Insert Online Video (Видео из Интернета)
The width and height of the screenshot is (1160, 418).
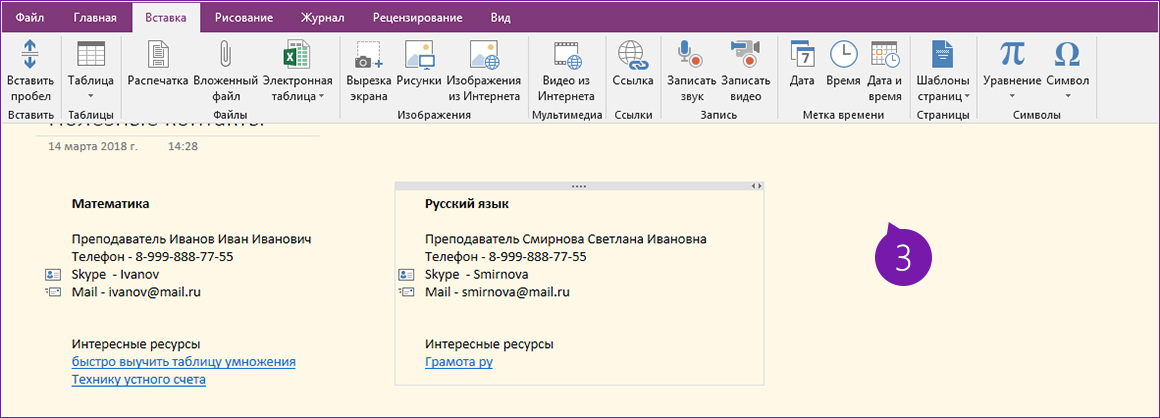click(567, 56)
